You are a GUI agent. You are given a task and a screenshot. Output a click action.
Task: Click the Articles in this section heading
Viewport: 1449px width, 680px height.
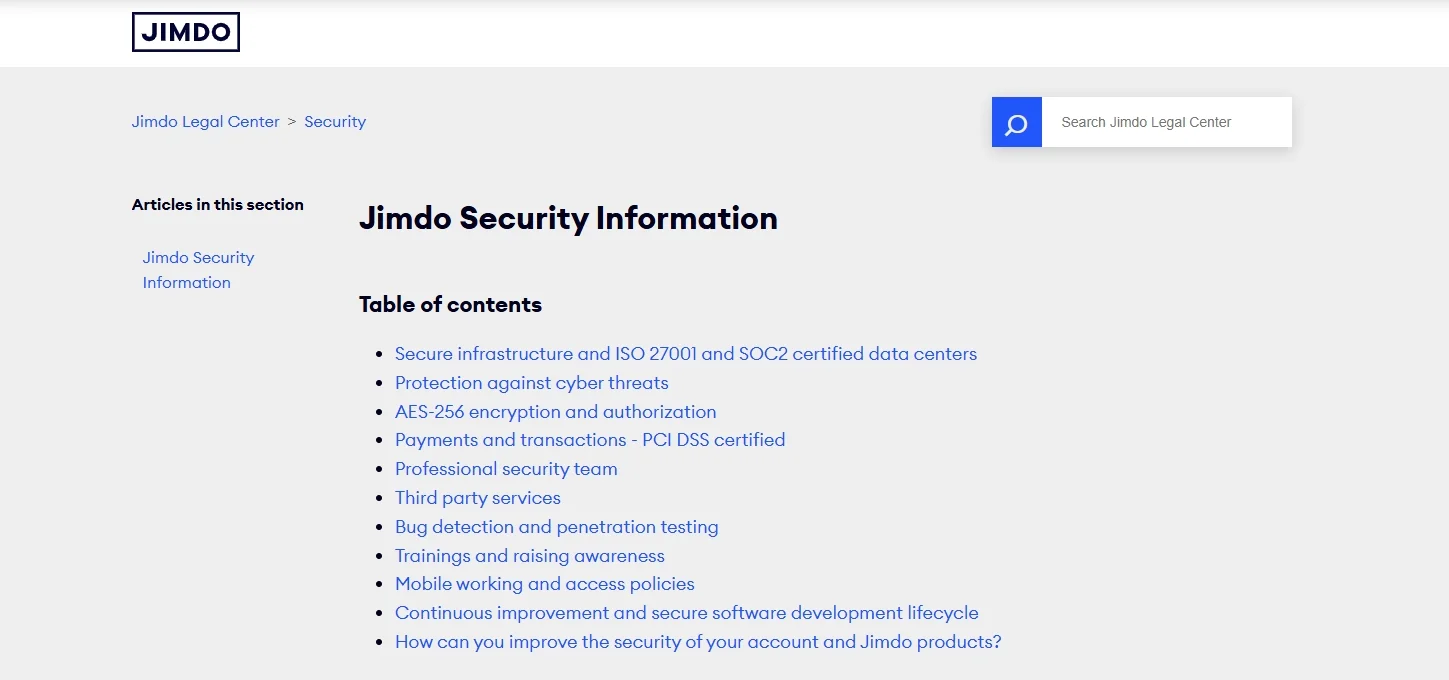[x=218, y=205]
